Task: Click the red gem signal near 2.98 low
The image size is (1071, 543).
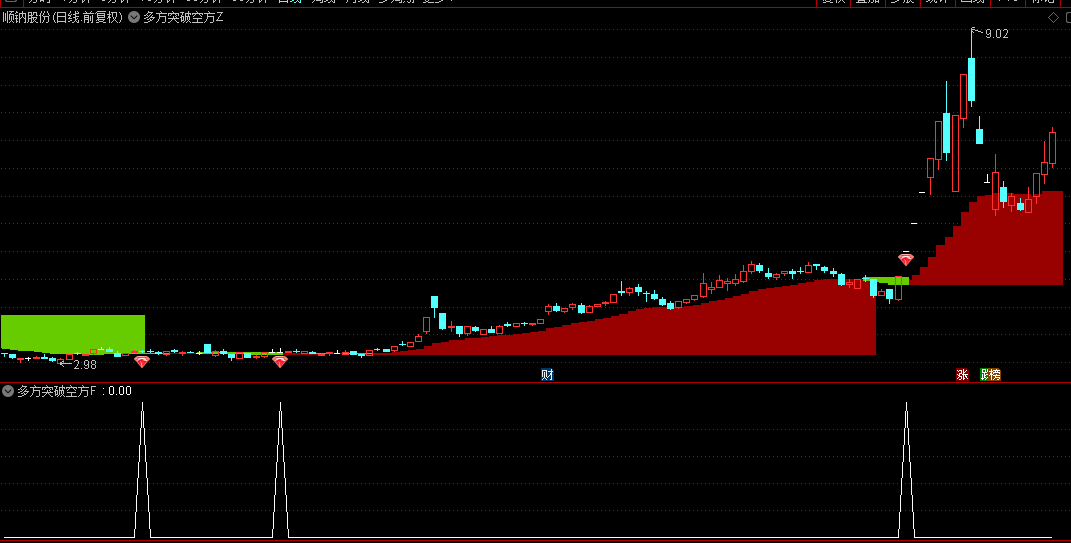Action: point(141,361)
